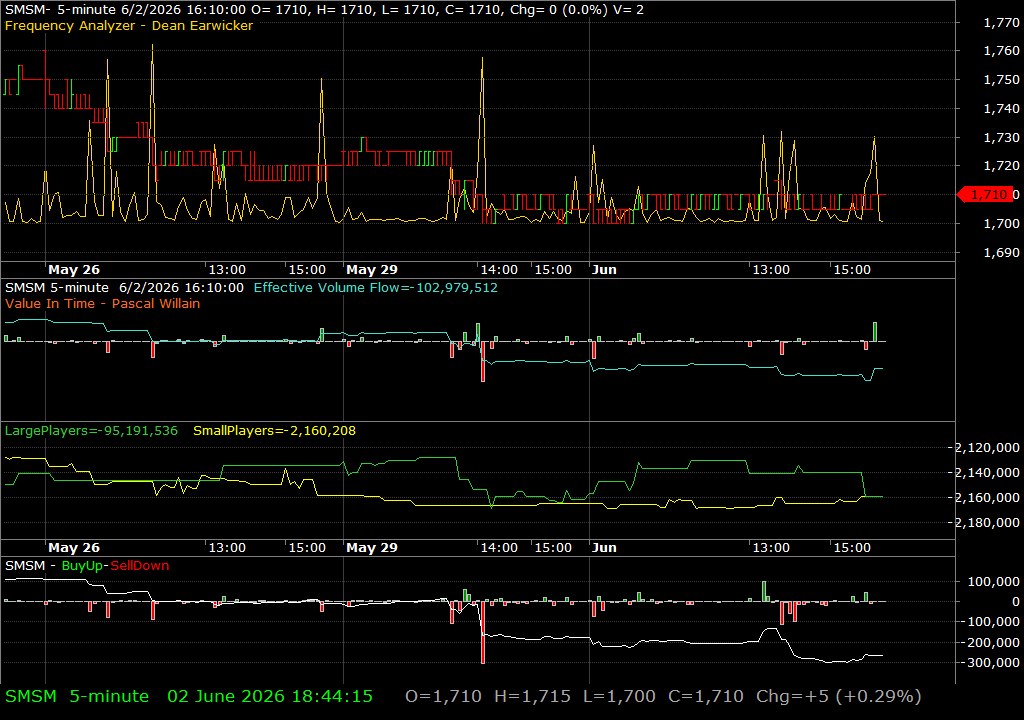Click the May 26 label on lower time axis
1024x720 pixels.
pos(74,548)
